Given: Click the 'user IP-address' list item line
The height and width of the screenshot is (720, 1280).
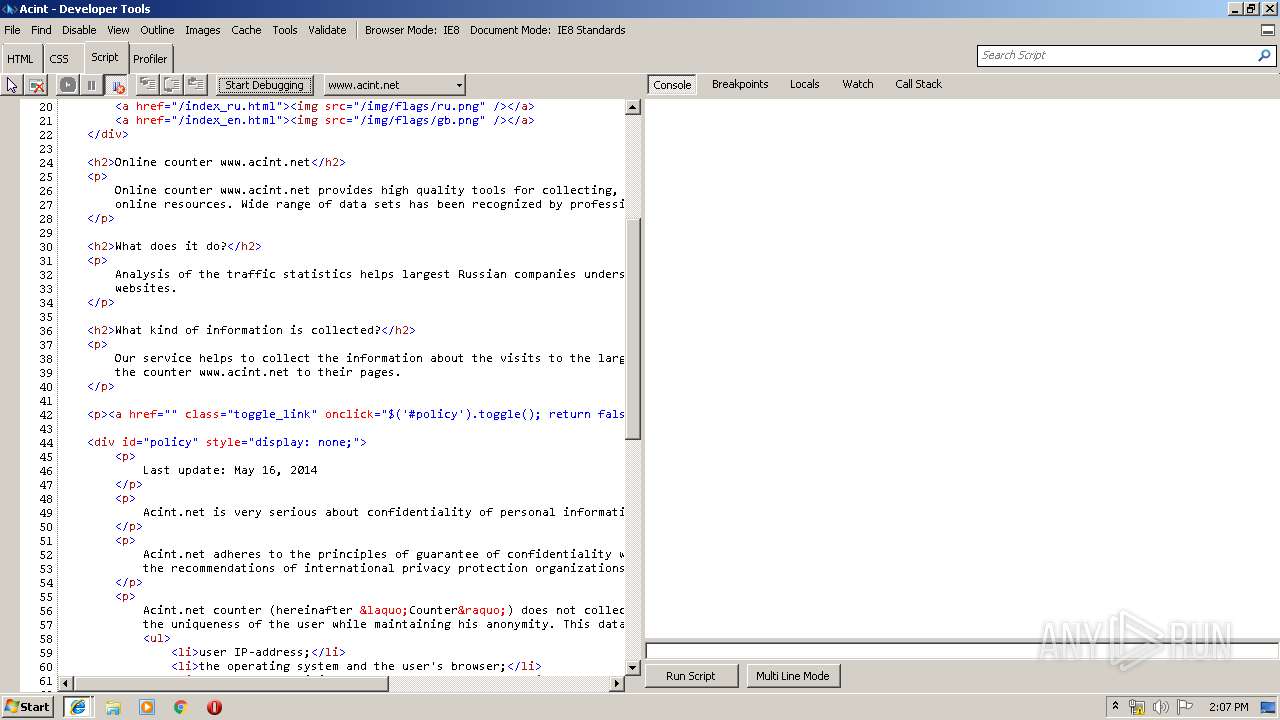Looking at the screenshot, I should pos(258,652).
